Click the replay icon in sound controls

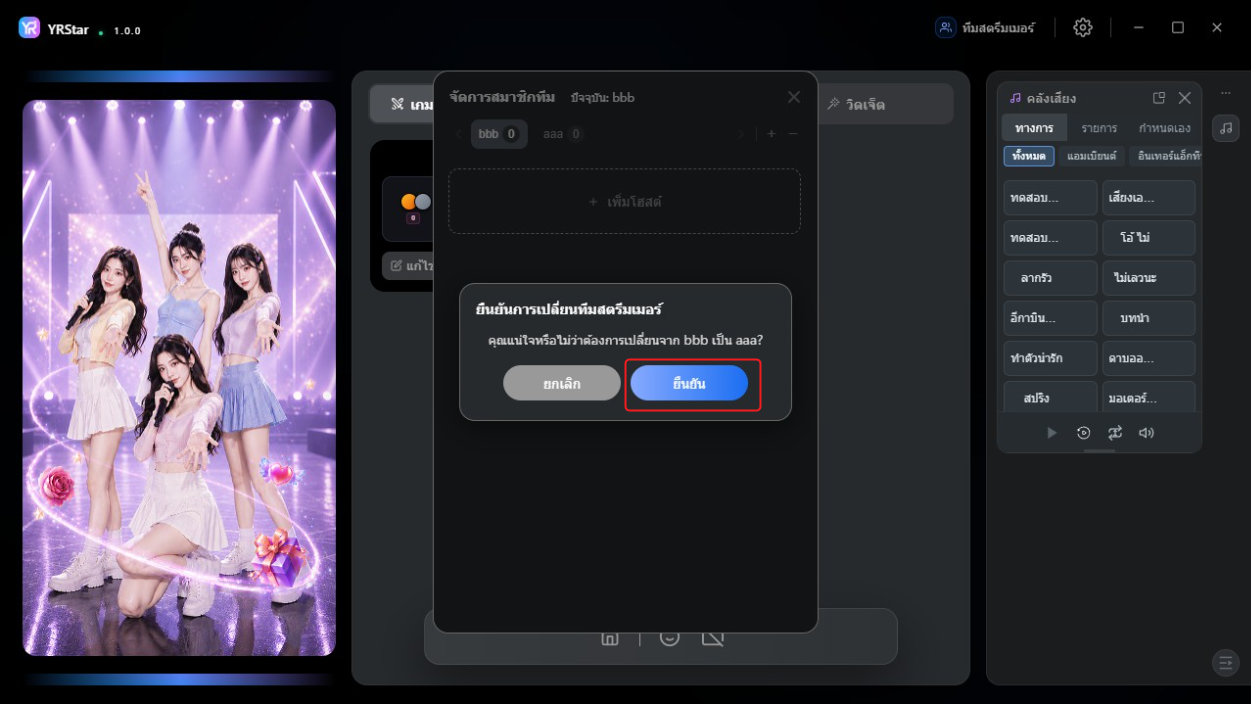tap(1083, 433)
